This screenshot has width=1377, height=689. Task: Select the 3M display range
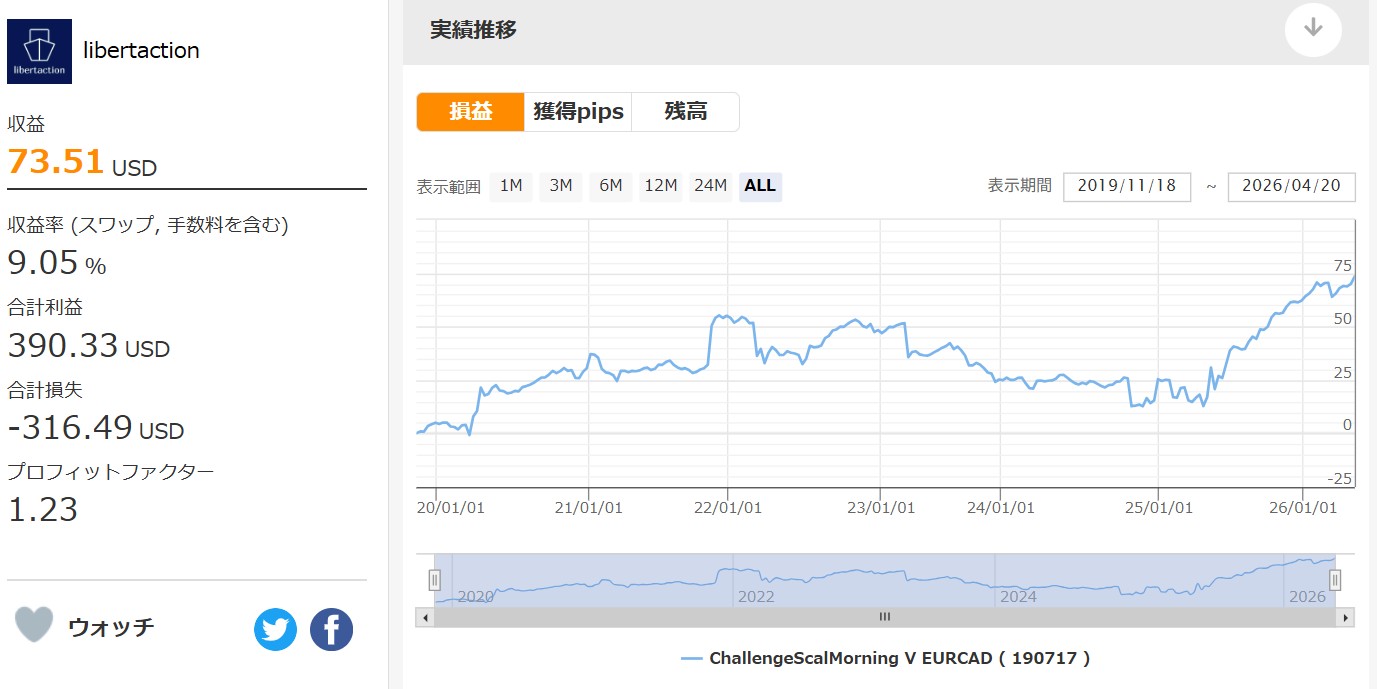click(561, 186)
